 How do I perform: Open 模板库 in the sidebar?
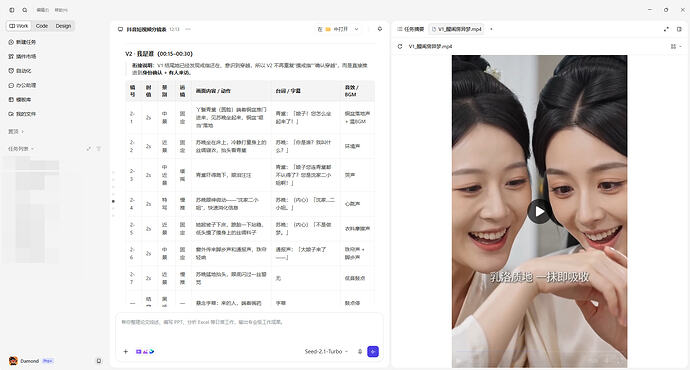[x=20, y=99]
